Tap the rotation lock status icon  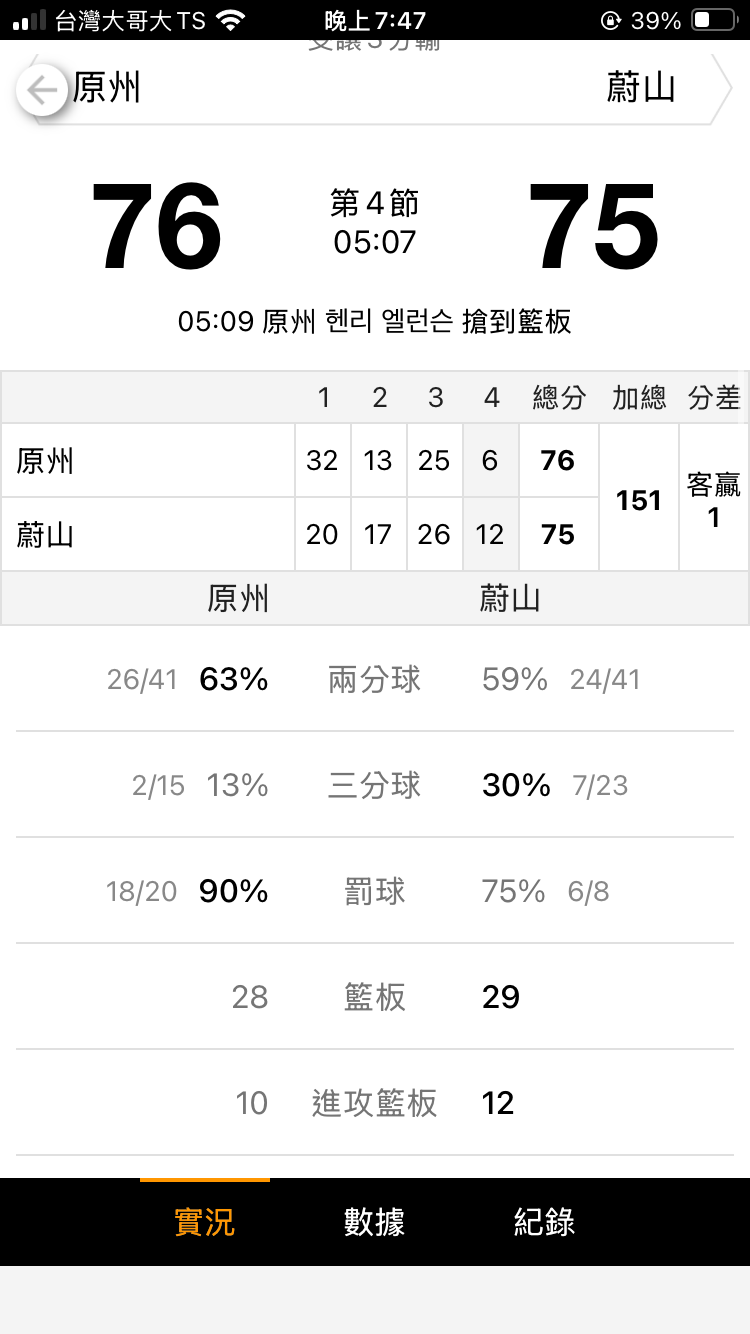tap(610, 20)
